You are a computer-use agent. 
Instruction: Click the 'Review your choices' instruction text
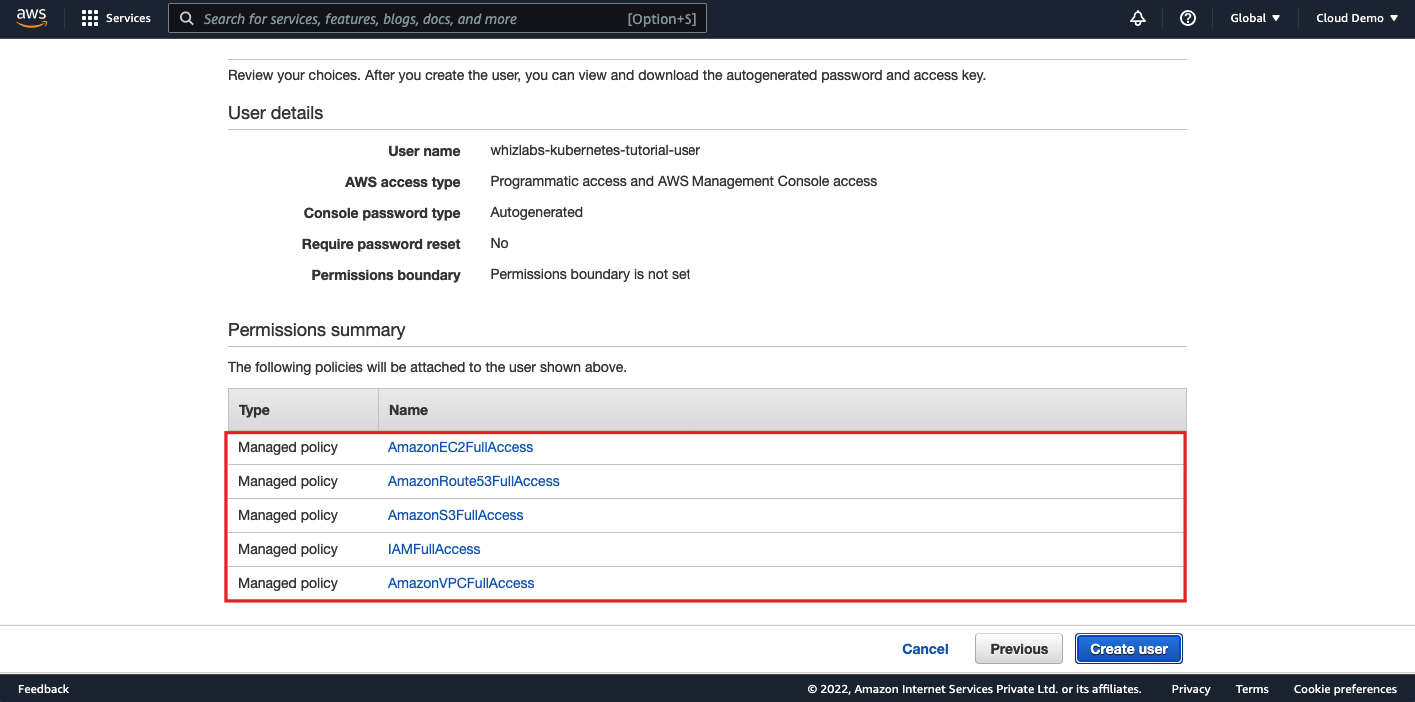pyautogui.click(x=607, y=75)
